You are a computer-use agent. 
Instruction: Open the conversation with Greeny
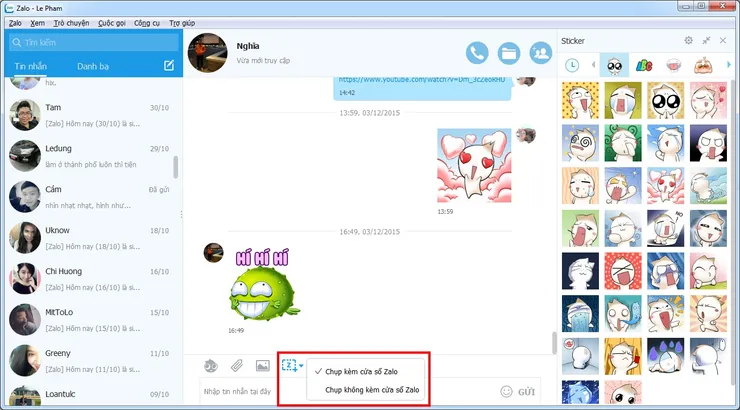tap(93, 360)
